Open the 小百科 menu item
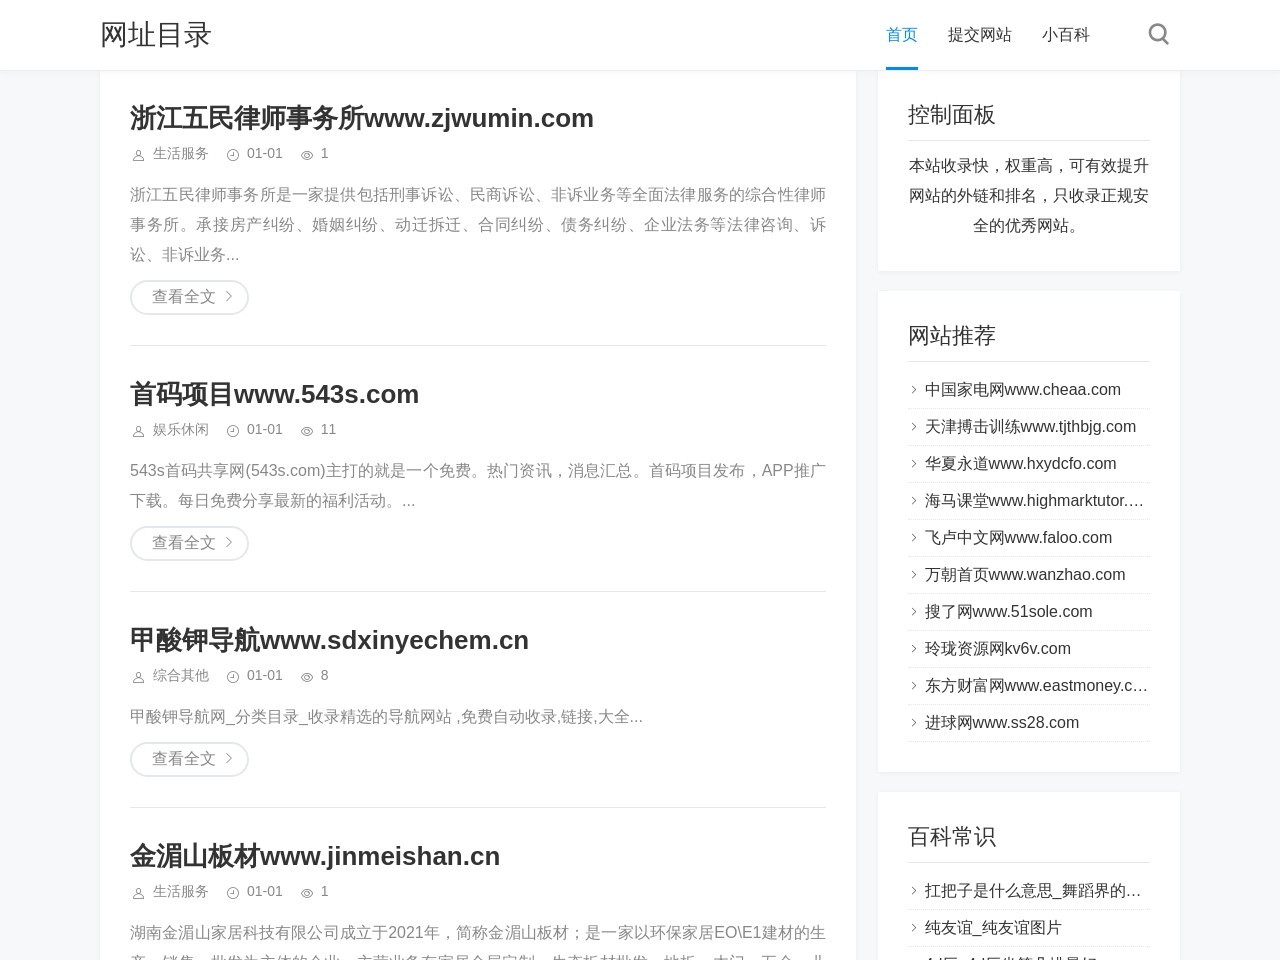Screen dimensions: 1280x960 (1065, 35)
